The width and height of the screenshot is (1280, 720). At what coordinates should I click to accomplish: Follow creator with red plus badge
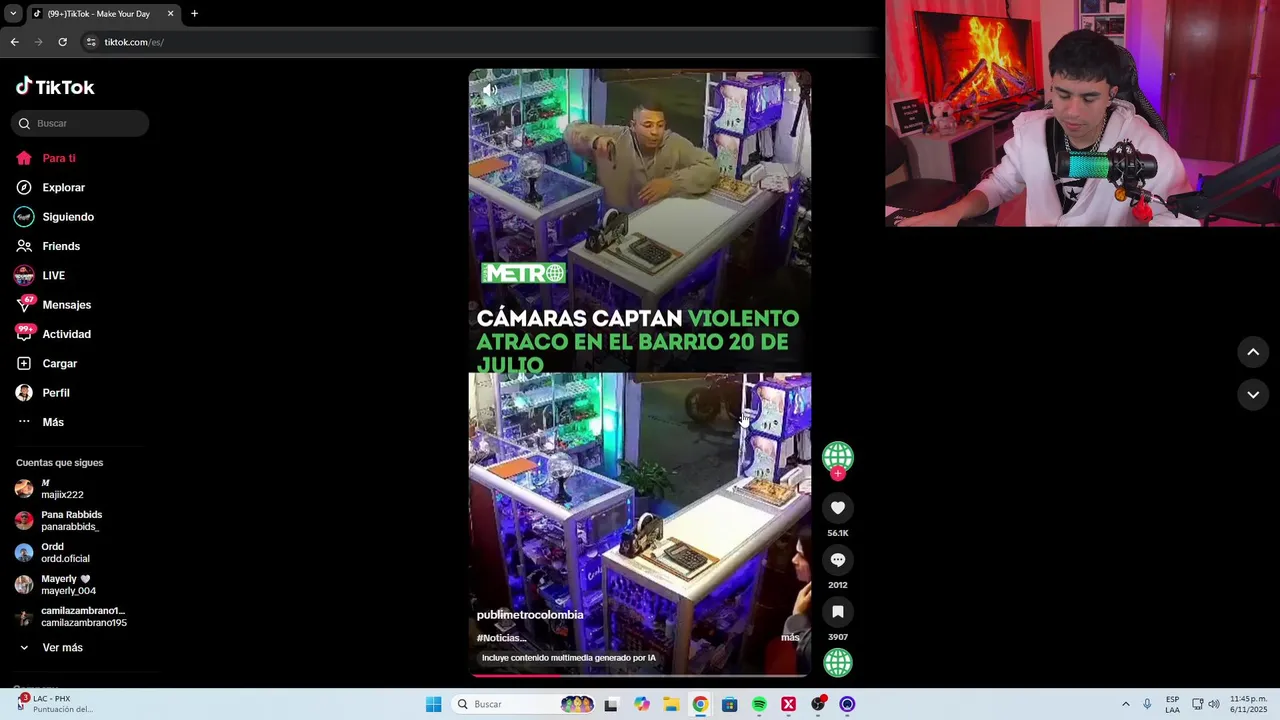click(838, 474)
